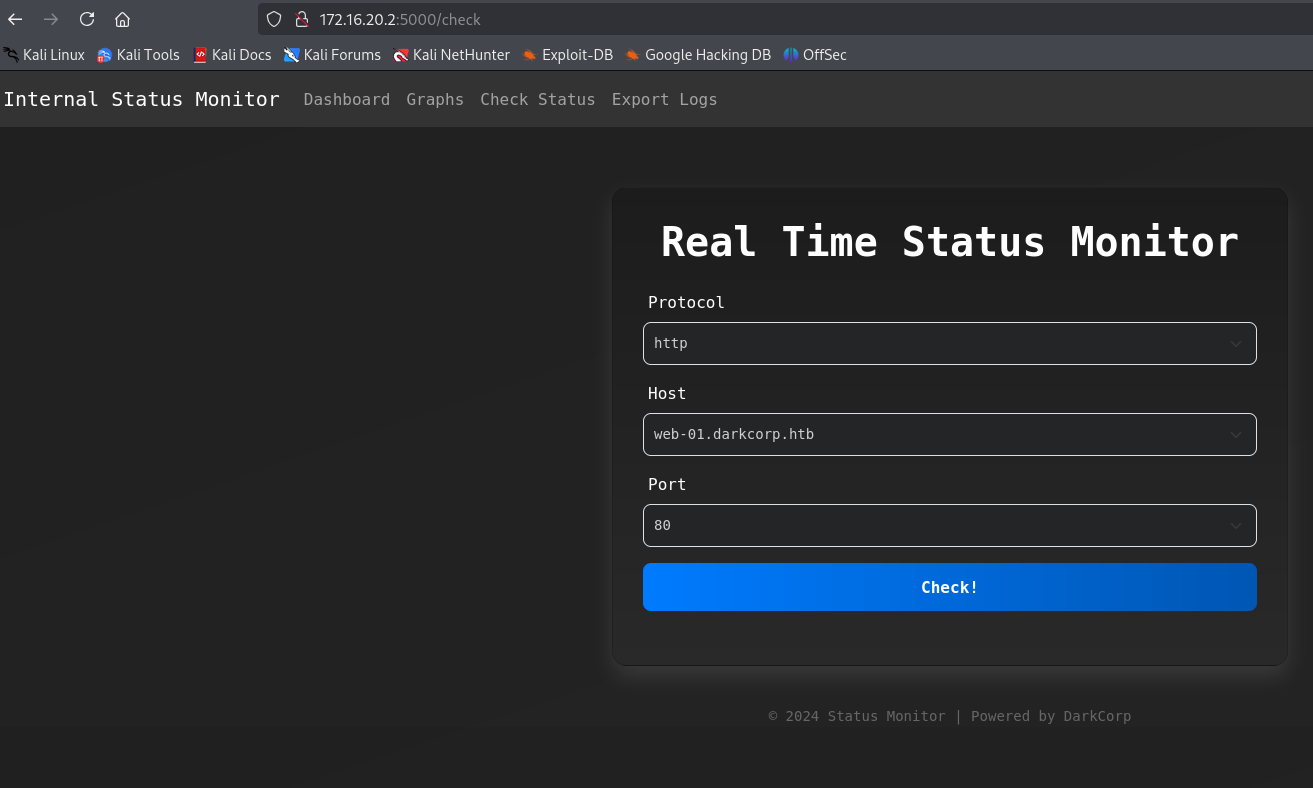The width and height of the screenshot is (1313, 788).
Task: Go to browser home page
Action: click(122, 19)
